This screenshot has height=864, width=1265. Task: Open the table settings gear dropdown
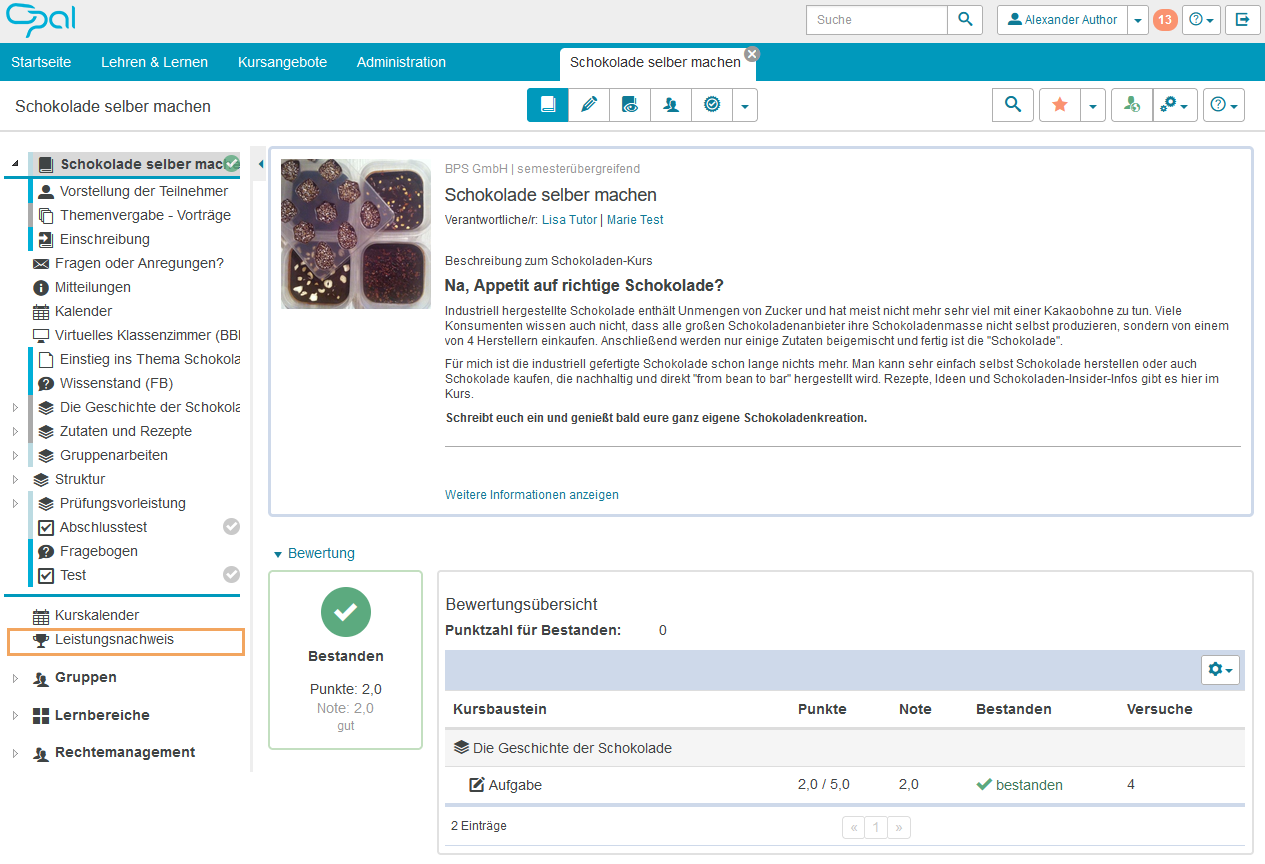tap(1221, 669)
